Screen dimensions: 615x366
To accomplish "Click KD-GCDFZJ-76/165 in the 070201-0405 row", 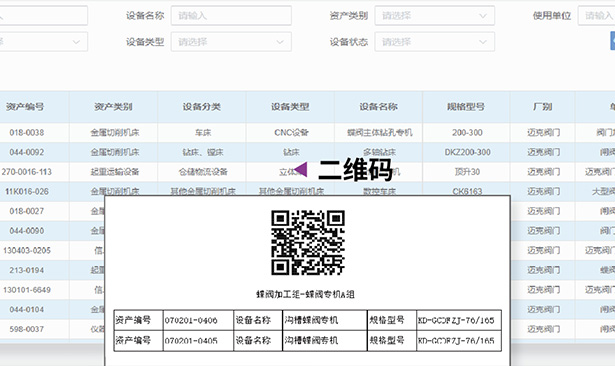I will coord(456,341).
